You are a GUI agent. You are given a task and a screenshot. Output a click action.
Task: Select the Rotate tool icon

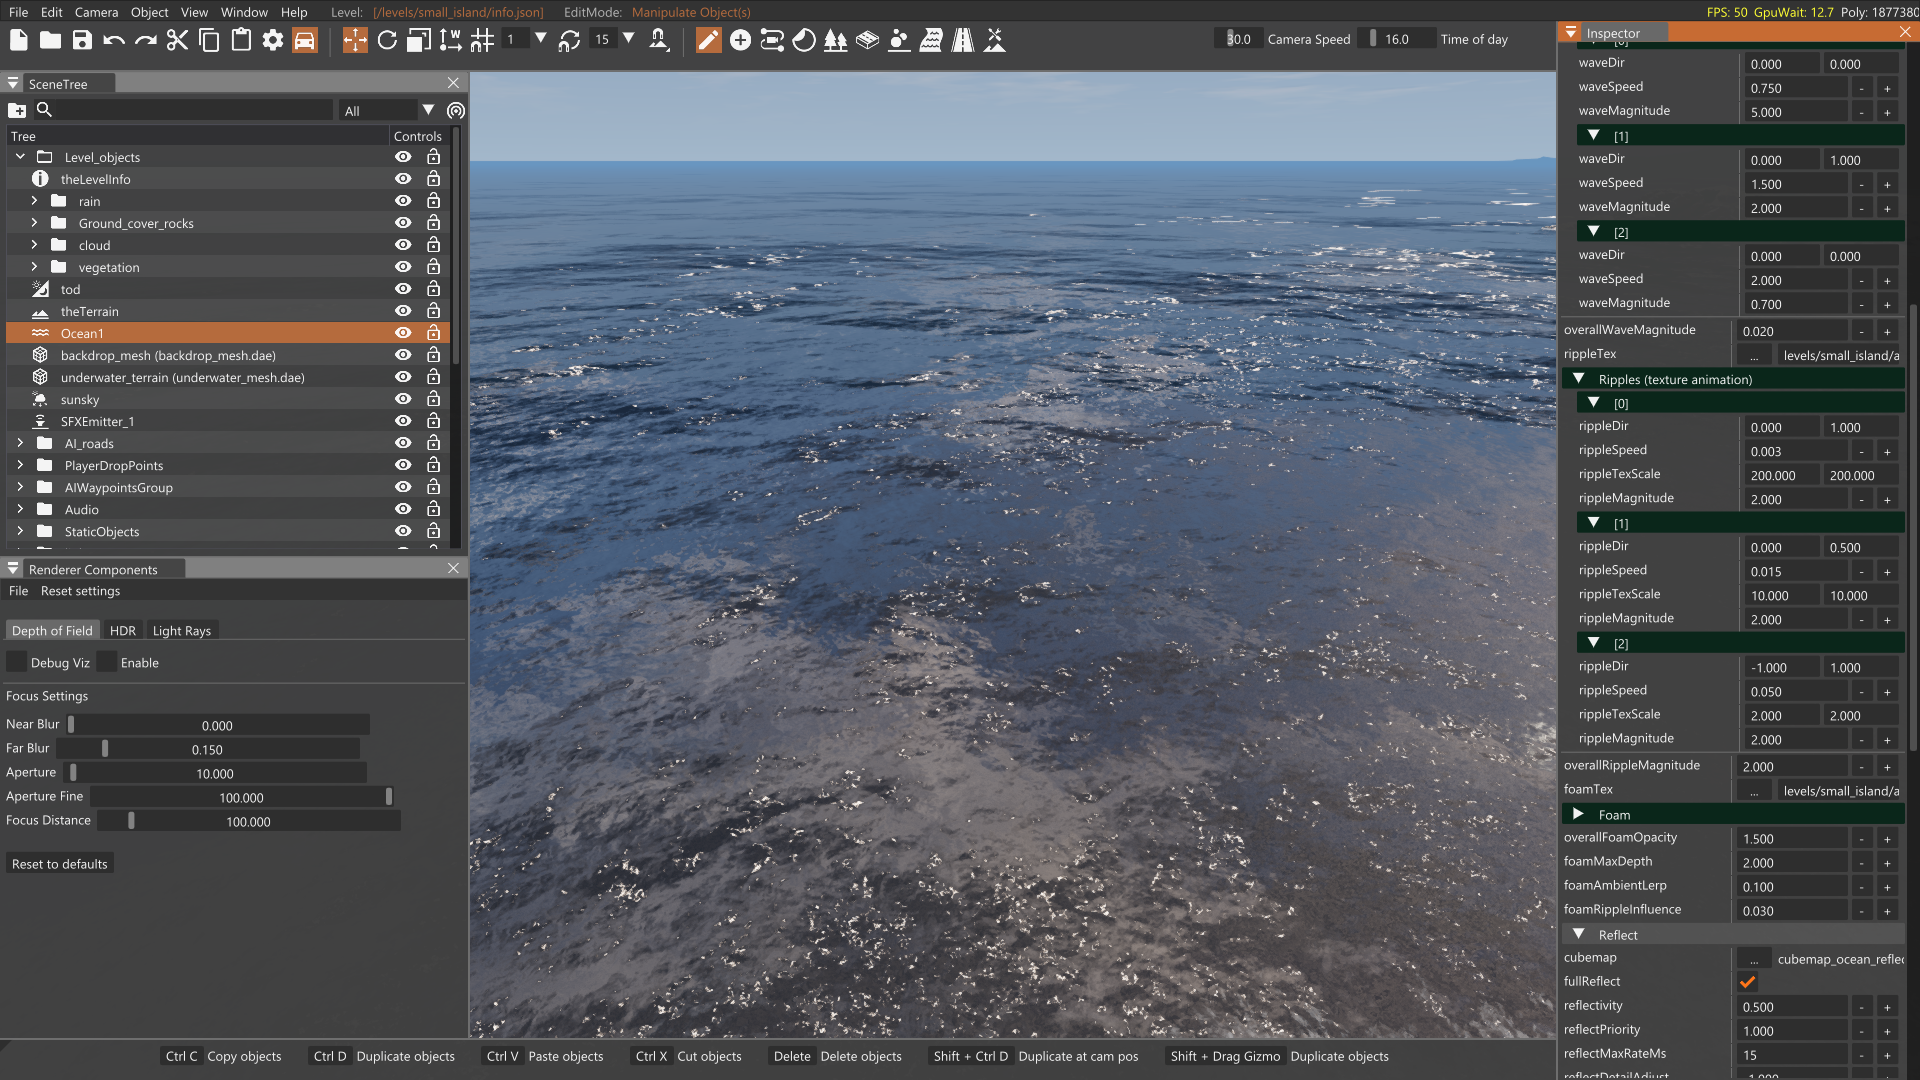point(387,40)
